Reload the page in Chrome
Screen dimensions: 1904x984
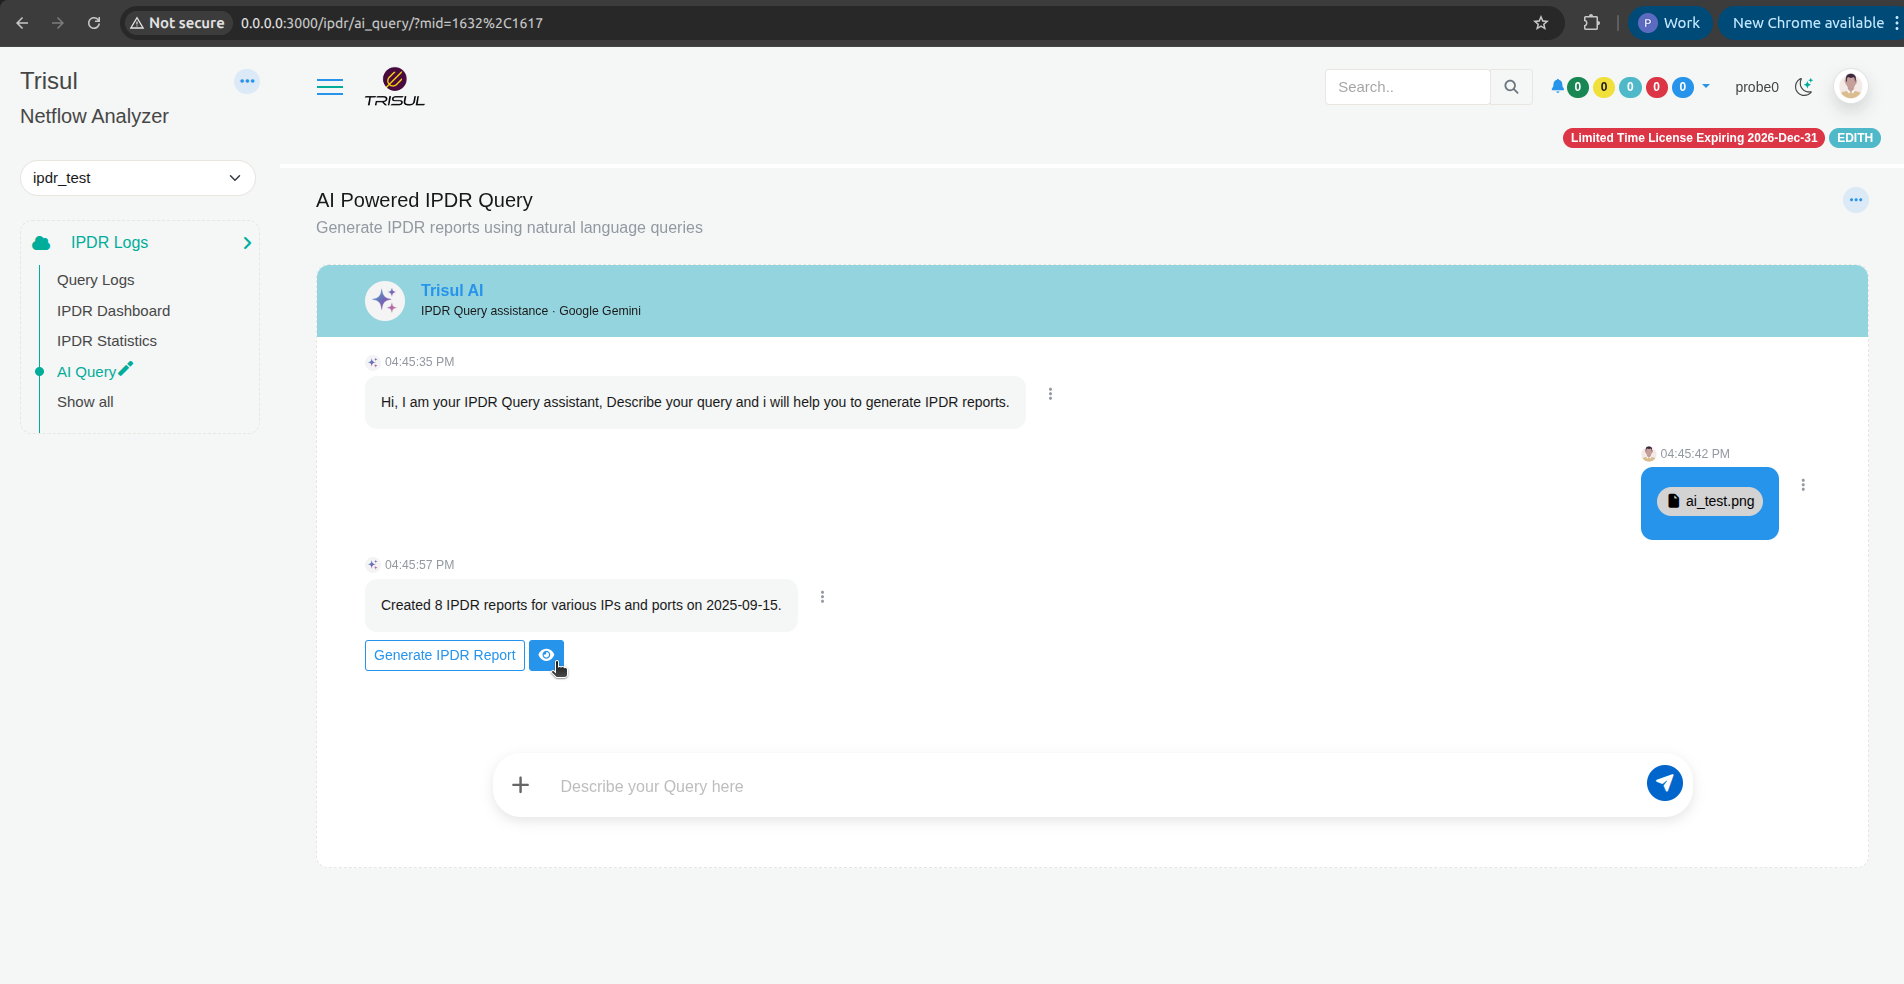pyautogui.click(x=94, y=23)
